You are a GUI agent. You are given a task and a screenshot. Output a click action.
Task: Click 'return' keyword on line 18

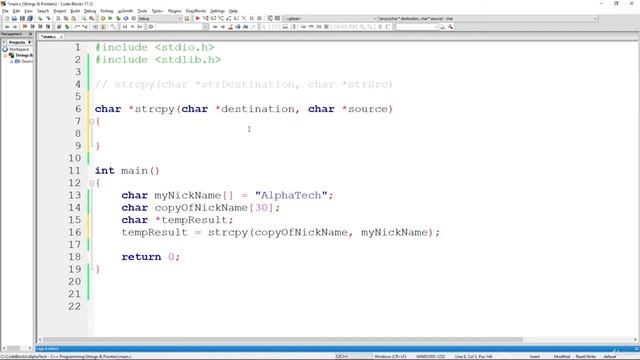[x=141, y=257]
